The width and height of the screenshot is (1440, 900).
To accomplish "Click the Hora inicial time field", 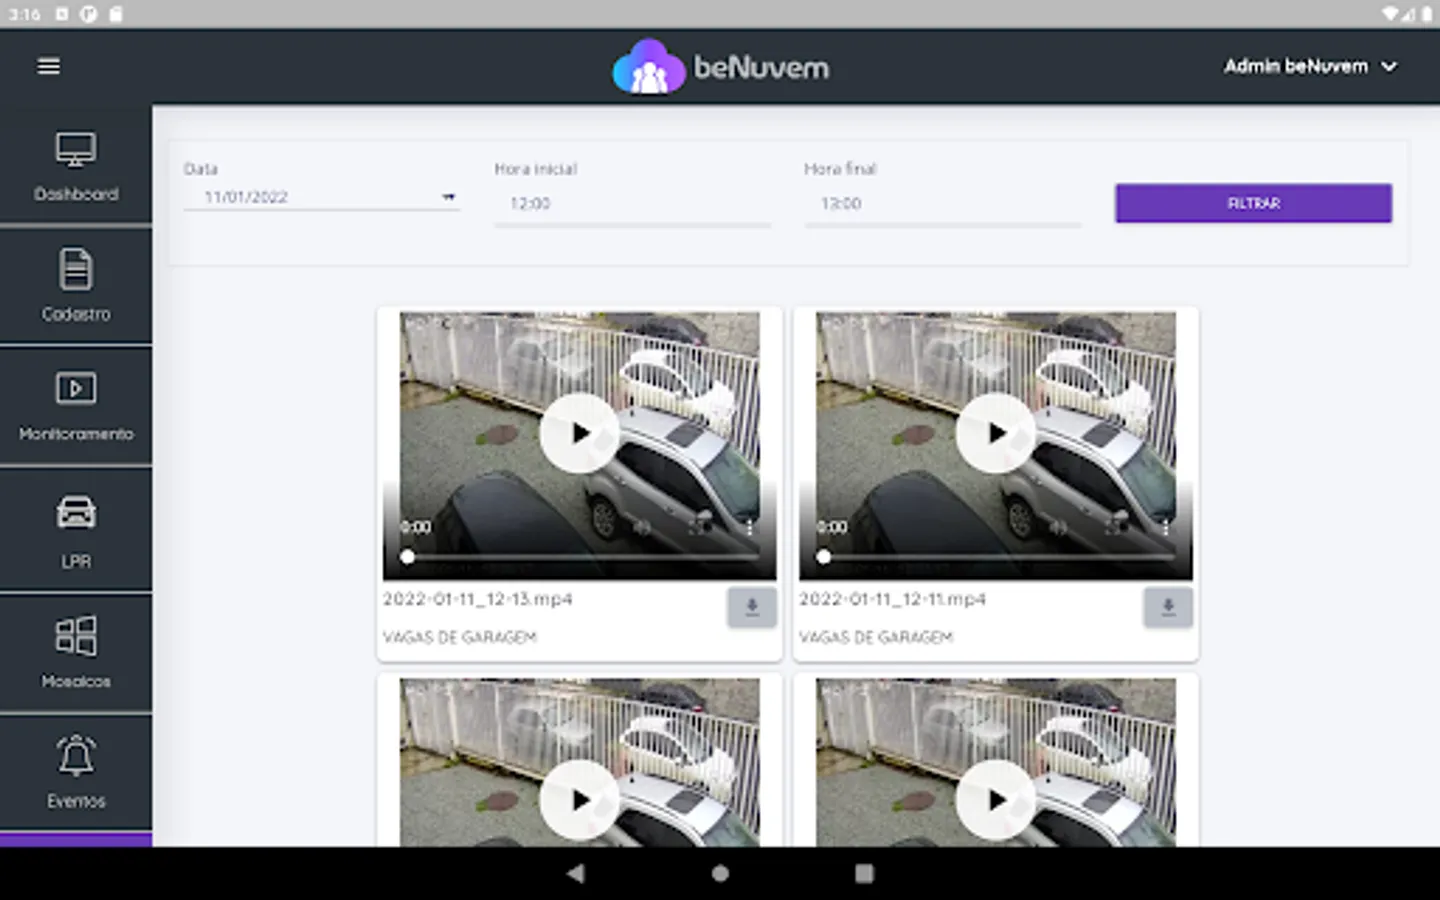I will (x=632, y=204).
